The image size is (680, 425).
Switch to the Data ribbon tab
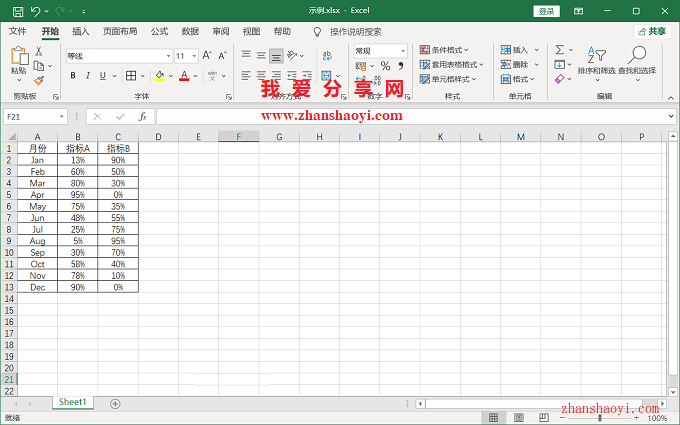tap(190, 31)
